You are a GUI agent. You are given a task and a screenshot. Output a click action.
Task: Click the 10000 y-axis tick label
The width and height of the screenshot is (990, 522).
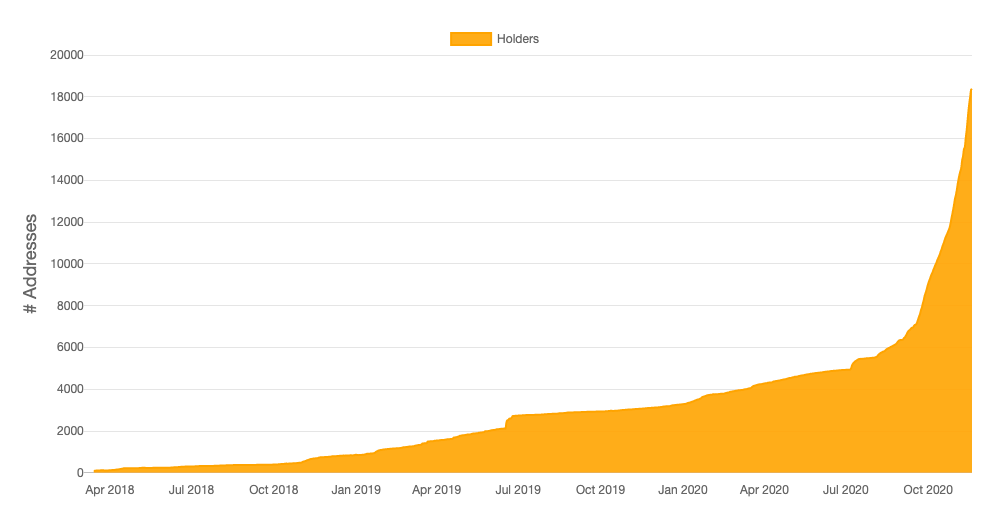pyautogui.click(x=67, y=264)
